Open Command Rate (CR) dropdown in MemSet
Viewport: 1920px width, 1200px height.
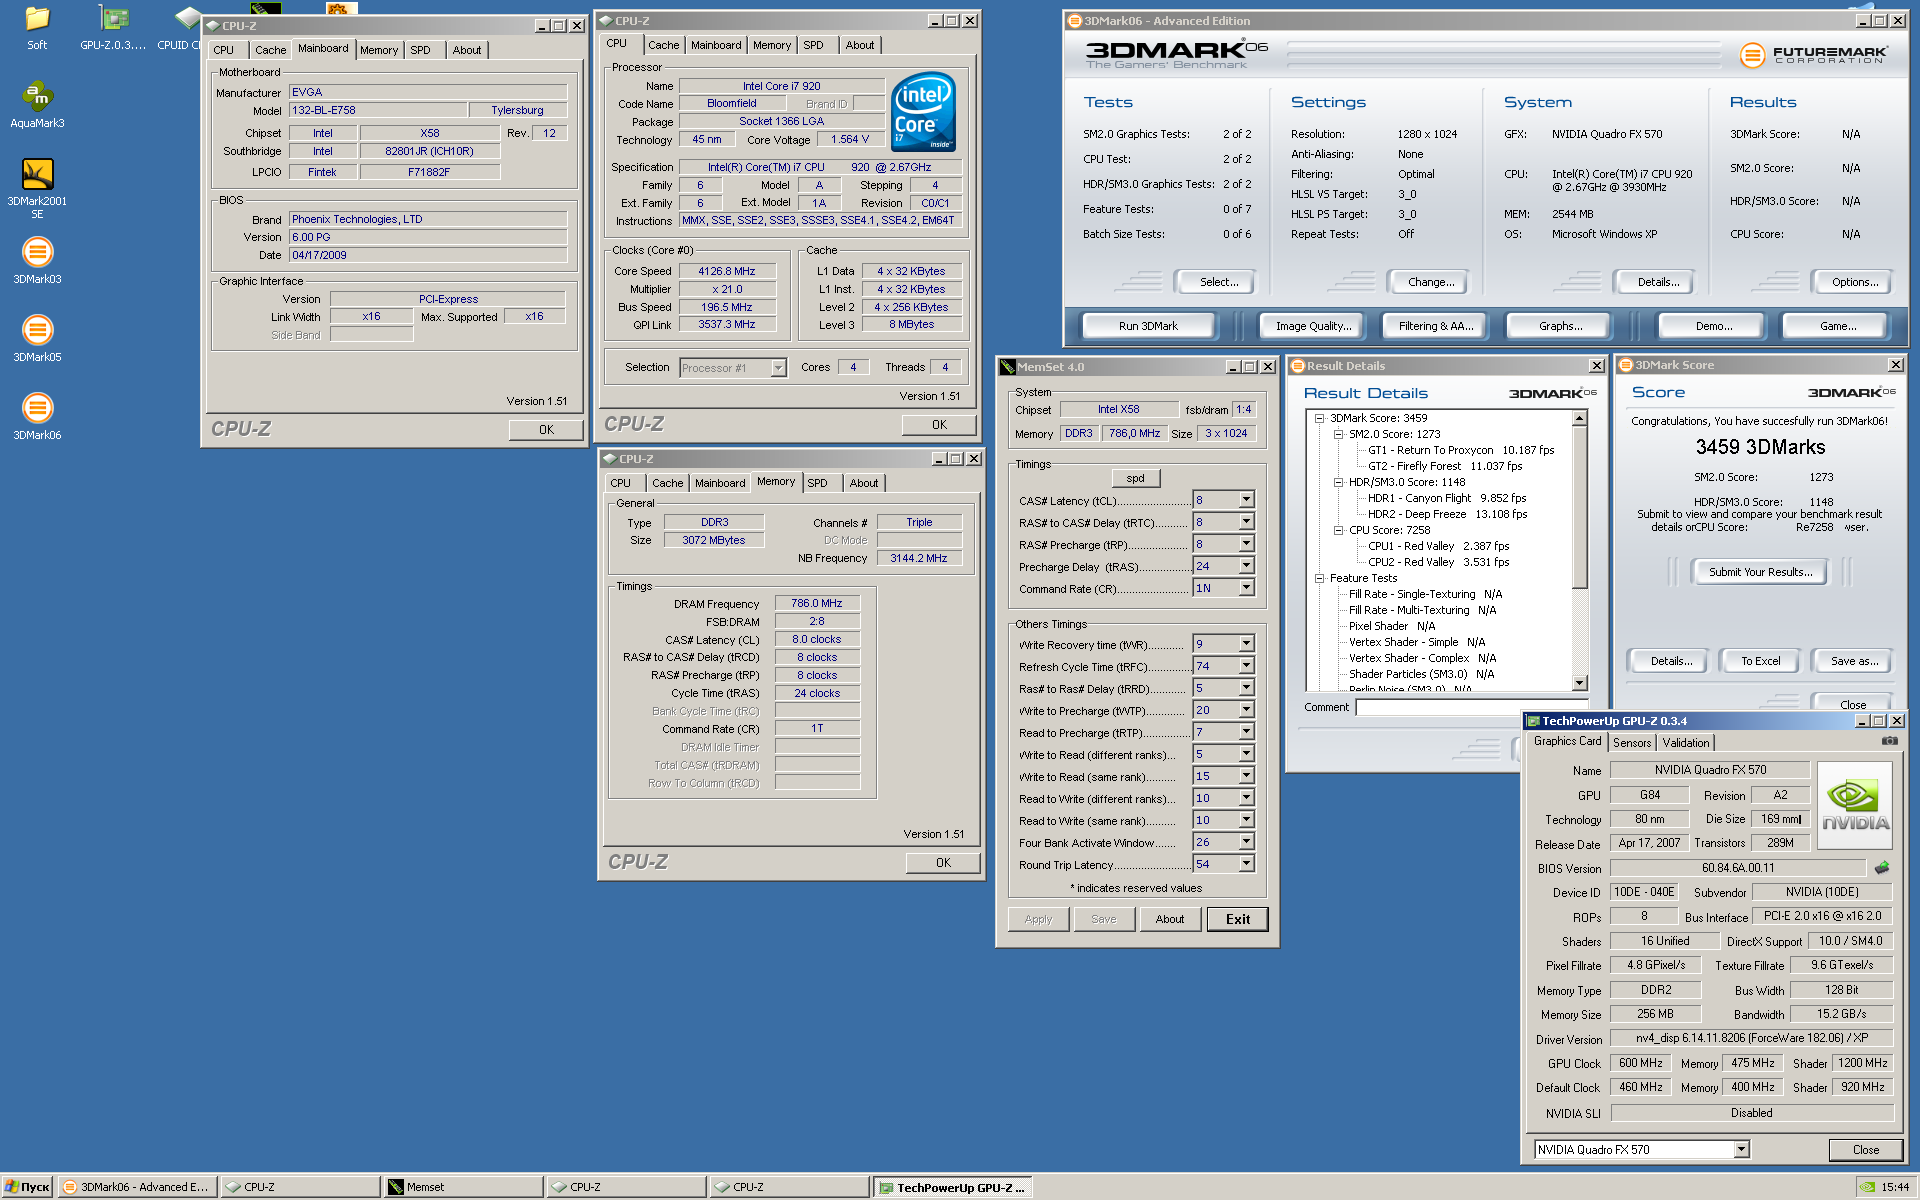(1246, 588)
